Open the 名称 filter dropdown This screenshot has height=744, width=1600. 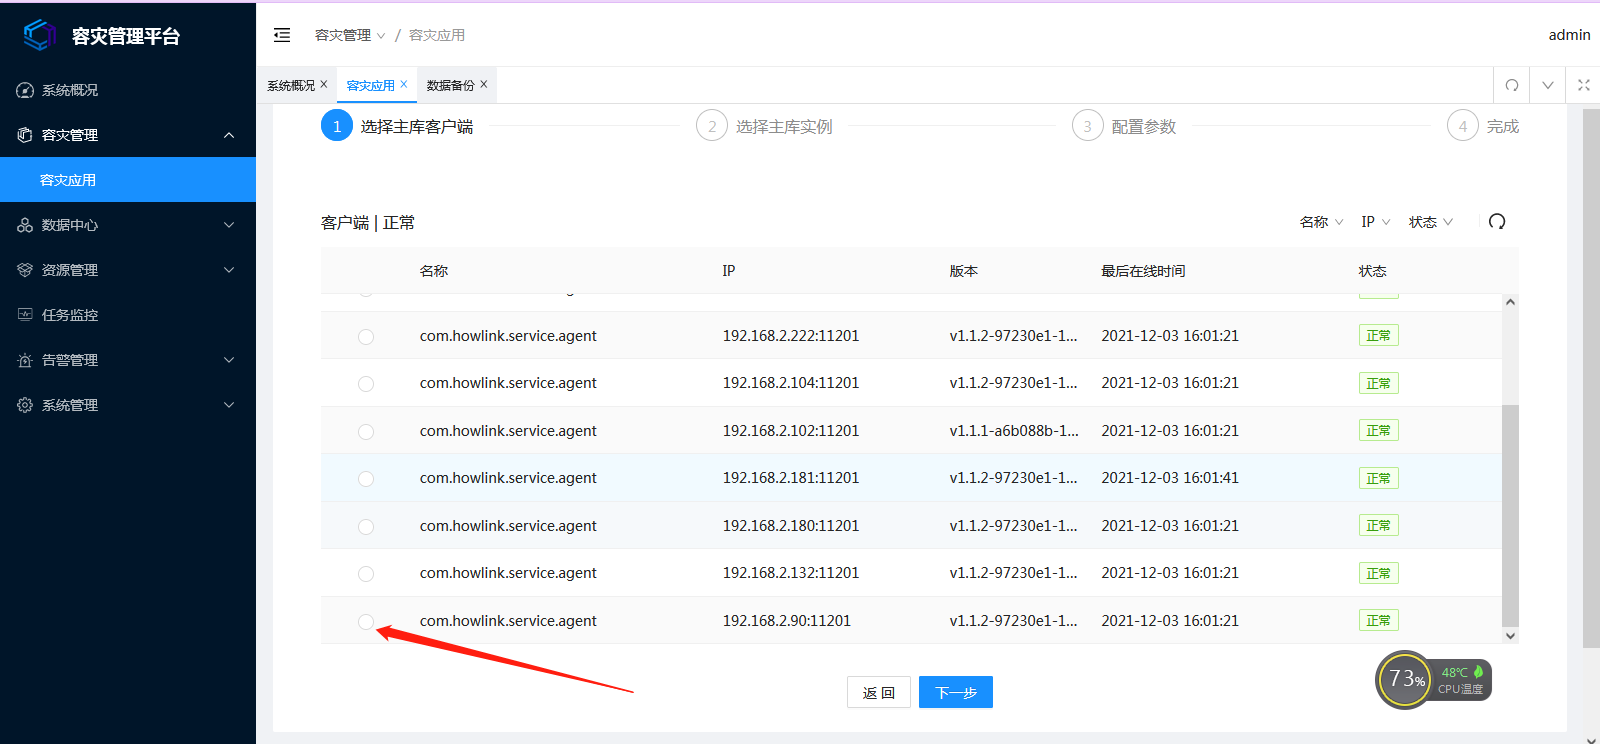pyautogui.click(x=1321, y=222)
